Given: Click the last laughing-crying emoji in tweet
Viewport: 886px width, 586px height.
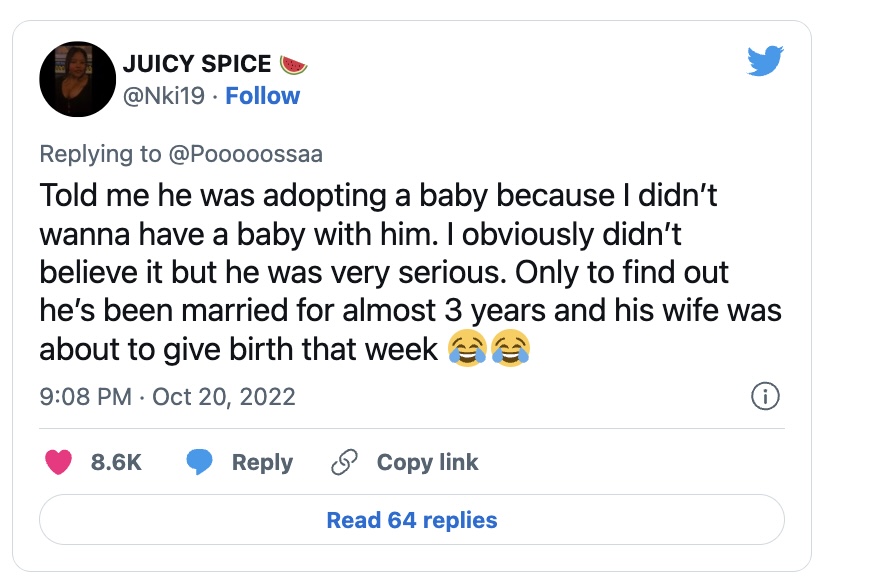Looking at the screenshot, I should (x=510, y=348).
